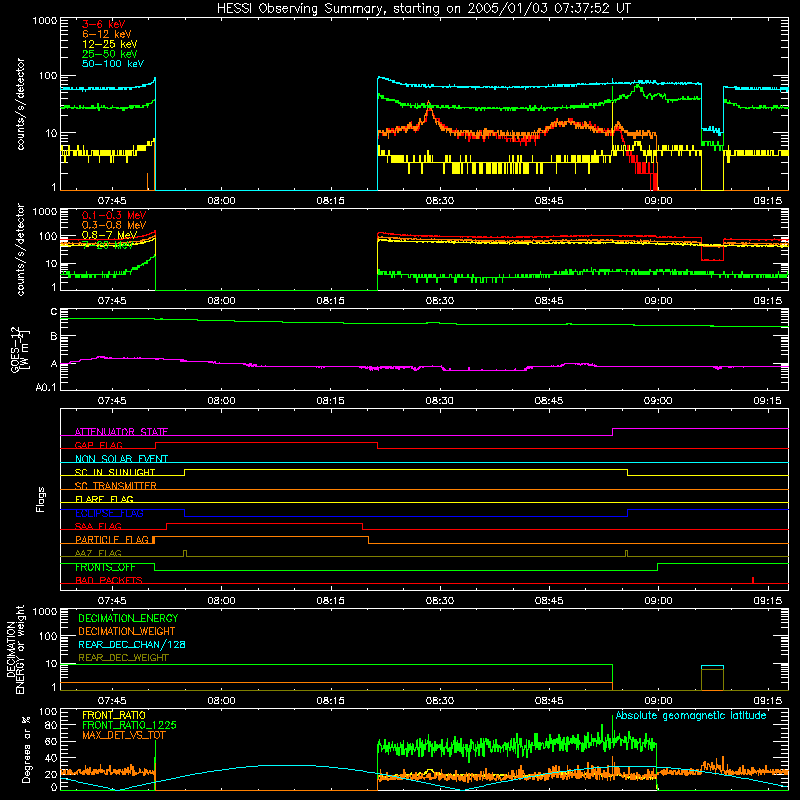800x800 pixels.
Task: Select the '50-100 keV' legend label
Action: point(113,64)
